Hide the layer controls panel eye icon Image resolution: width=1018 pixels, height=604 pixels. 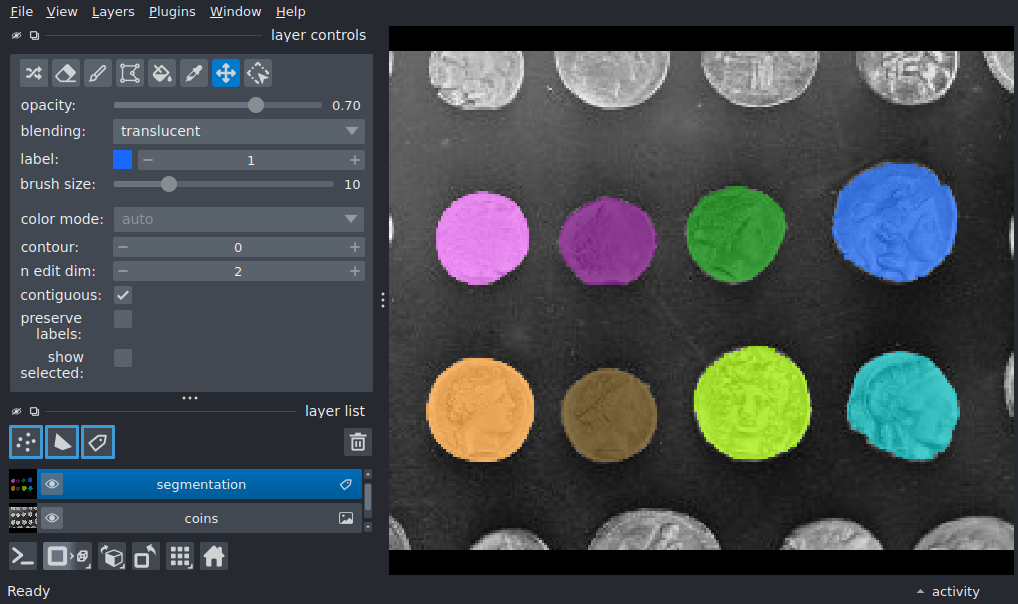coord(16,36)
